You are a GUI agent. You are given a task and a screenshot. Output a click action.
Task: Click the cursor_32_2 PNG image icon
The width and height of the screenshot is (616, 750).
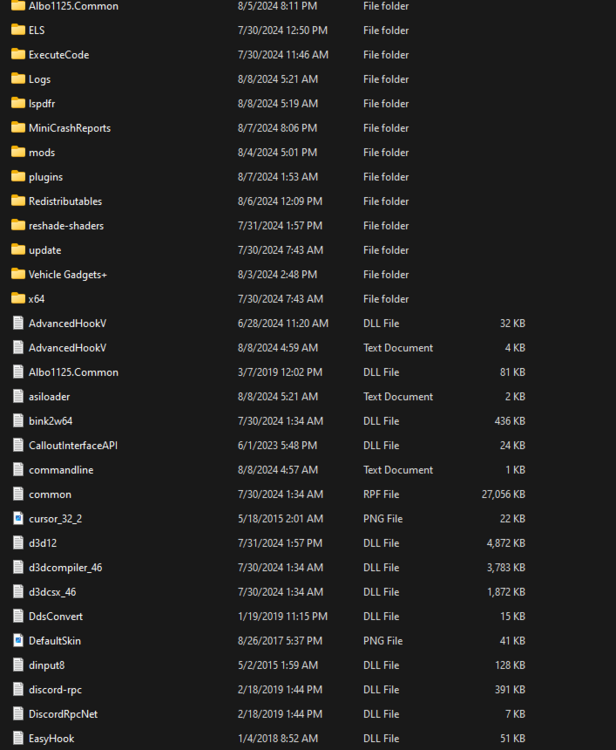18,518
